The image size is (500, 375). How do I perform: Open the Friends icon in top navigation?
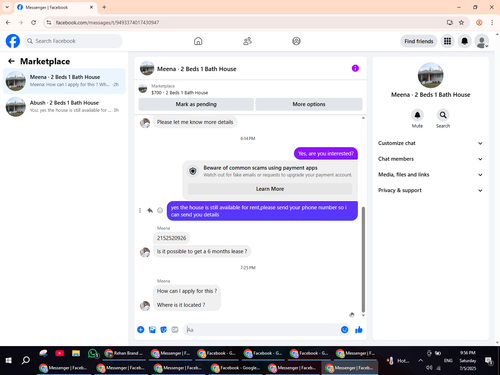coord(247,41)
